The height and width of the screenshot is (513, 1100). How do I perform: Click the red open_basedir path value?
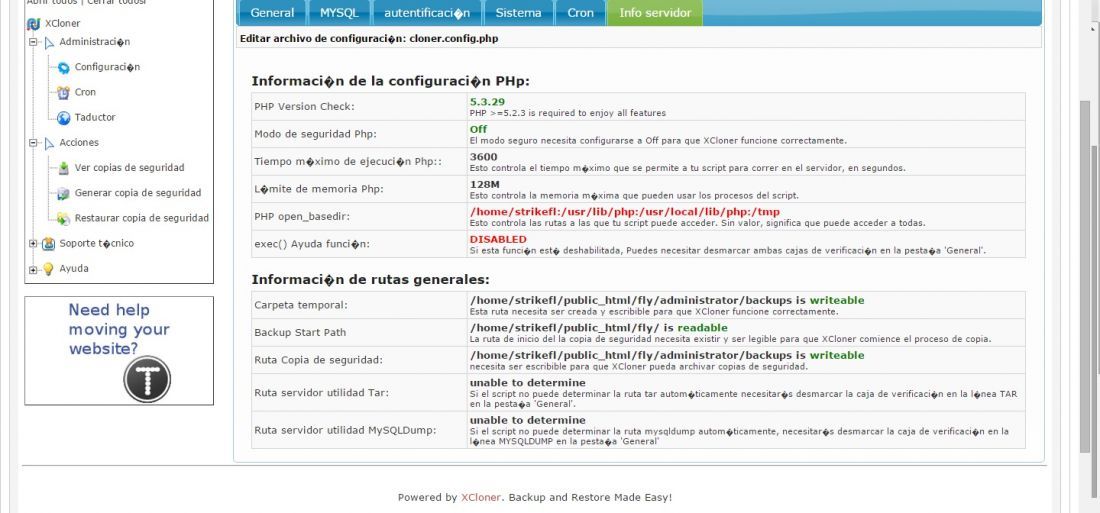(624, 212)
